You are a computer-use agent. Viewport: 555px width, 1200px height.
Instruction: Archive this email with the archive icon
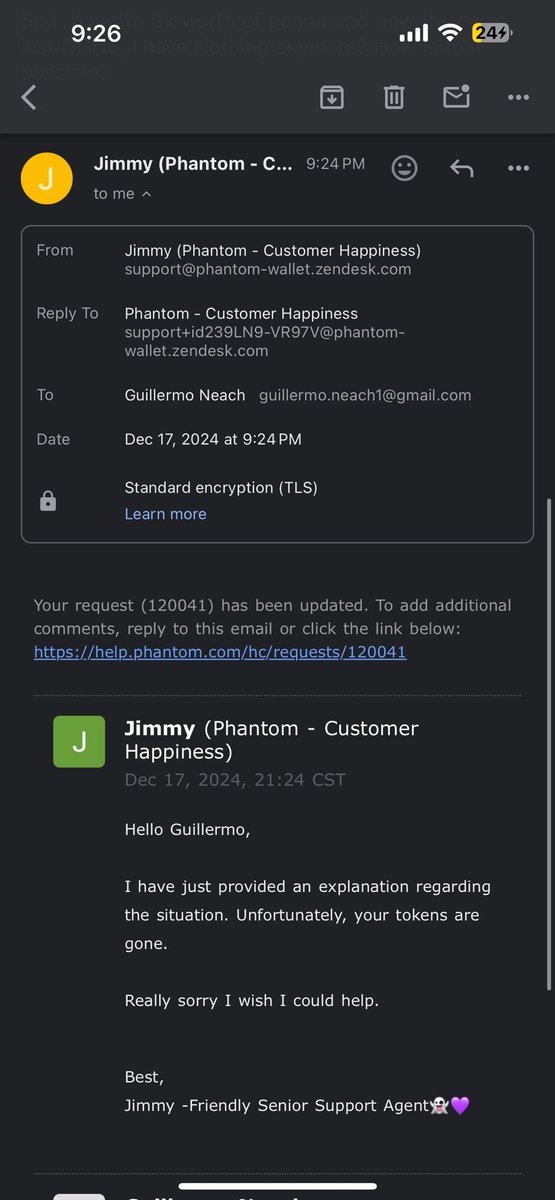coord(332,97)
